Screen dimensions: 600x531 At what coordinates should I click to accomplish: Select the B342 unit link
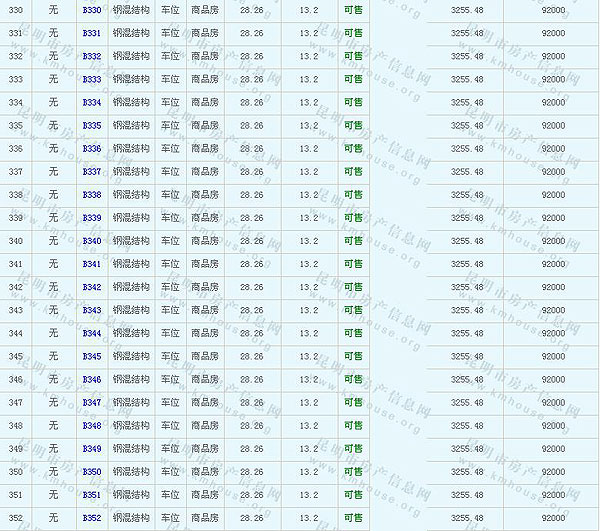tap(92, 287)
